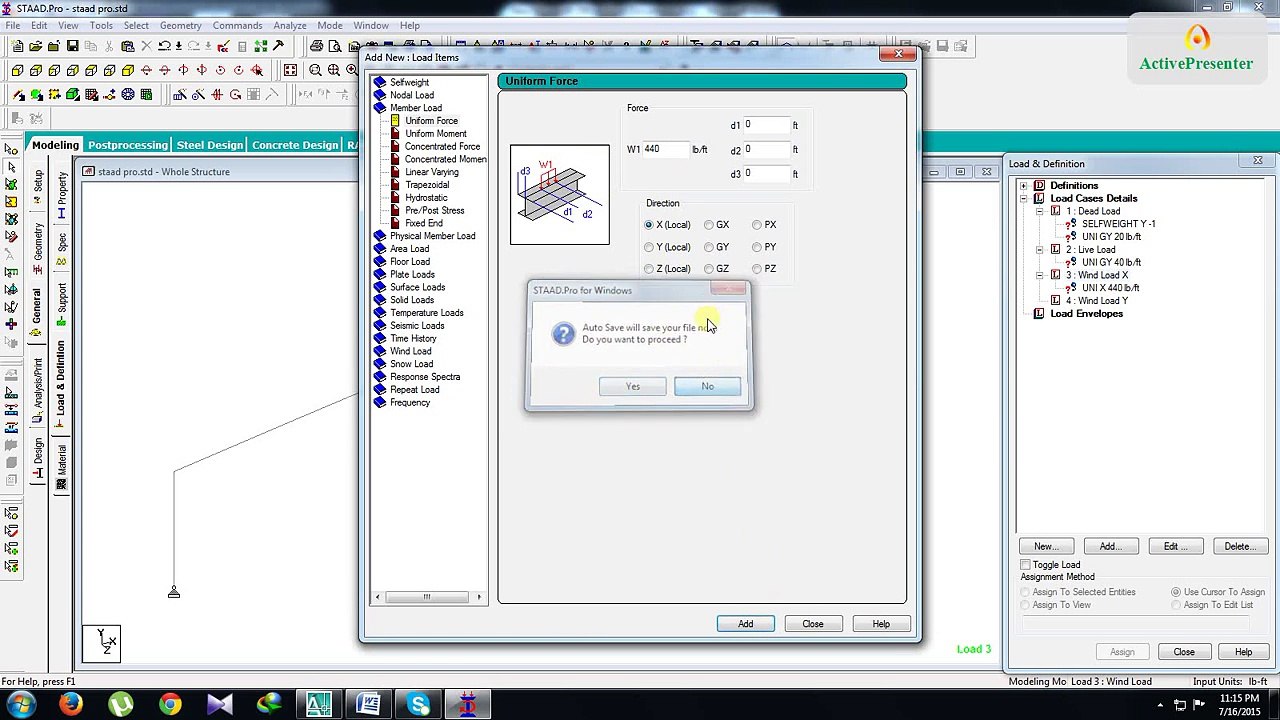Click the Print icon in the toolbar
The image size is (1280, 720).
316,46
